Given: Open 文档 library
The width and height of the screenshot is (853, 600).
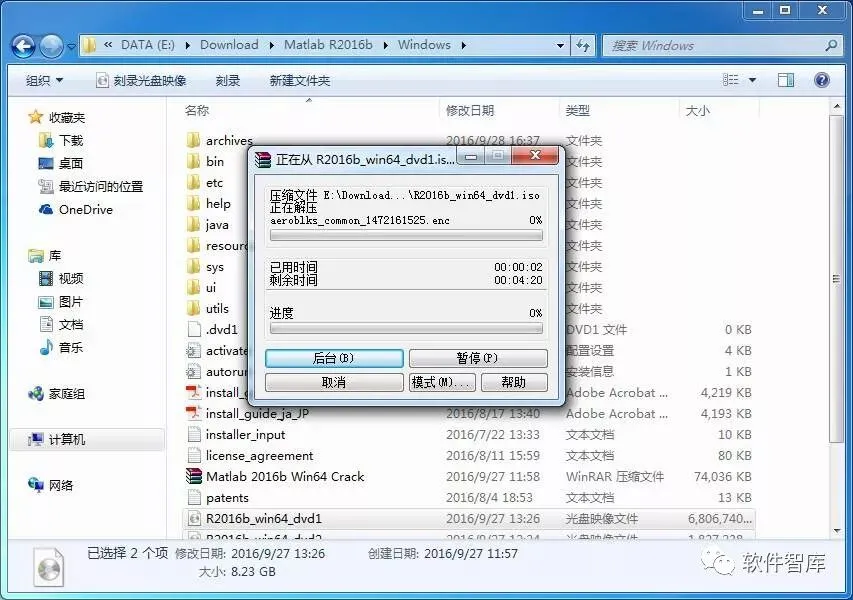Looking at the screenshot, I should [61, 325].
